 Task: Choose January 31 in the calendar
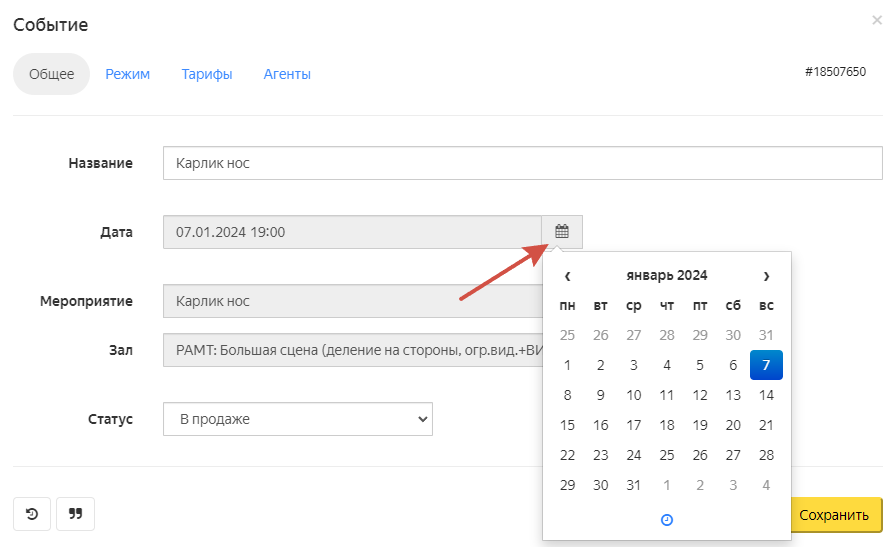tap(634, 485)
